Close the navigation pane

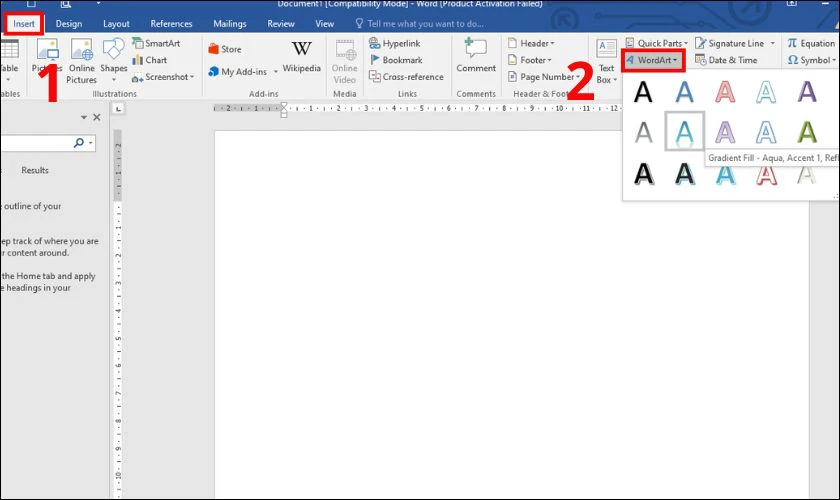(97, 117)
